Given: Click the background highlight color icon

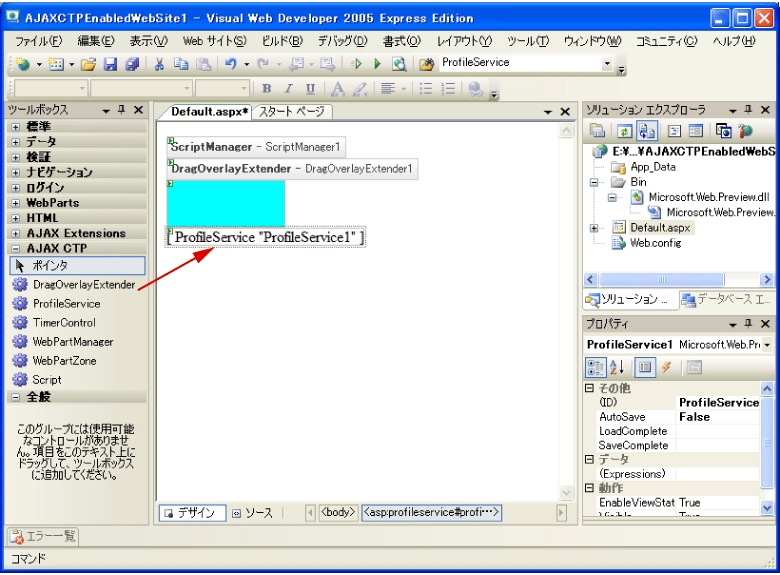Looking at the screenshot, I should click(x=360, y=89).
